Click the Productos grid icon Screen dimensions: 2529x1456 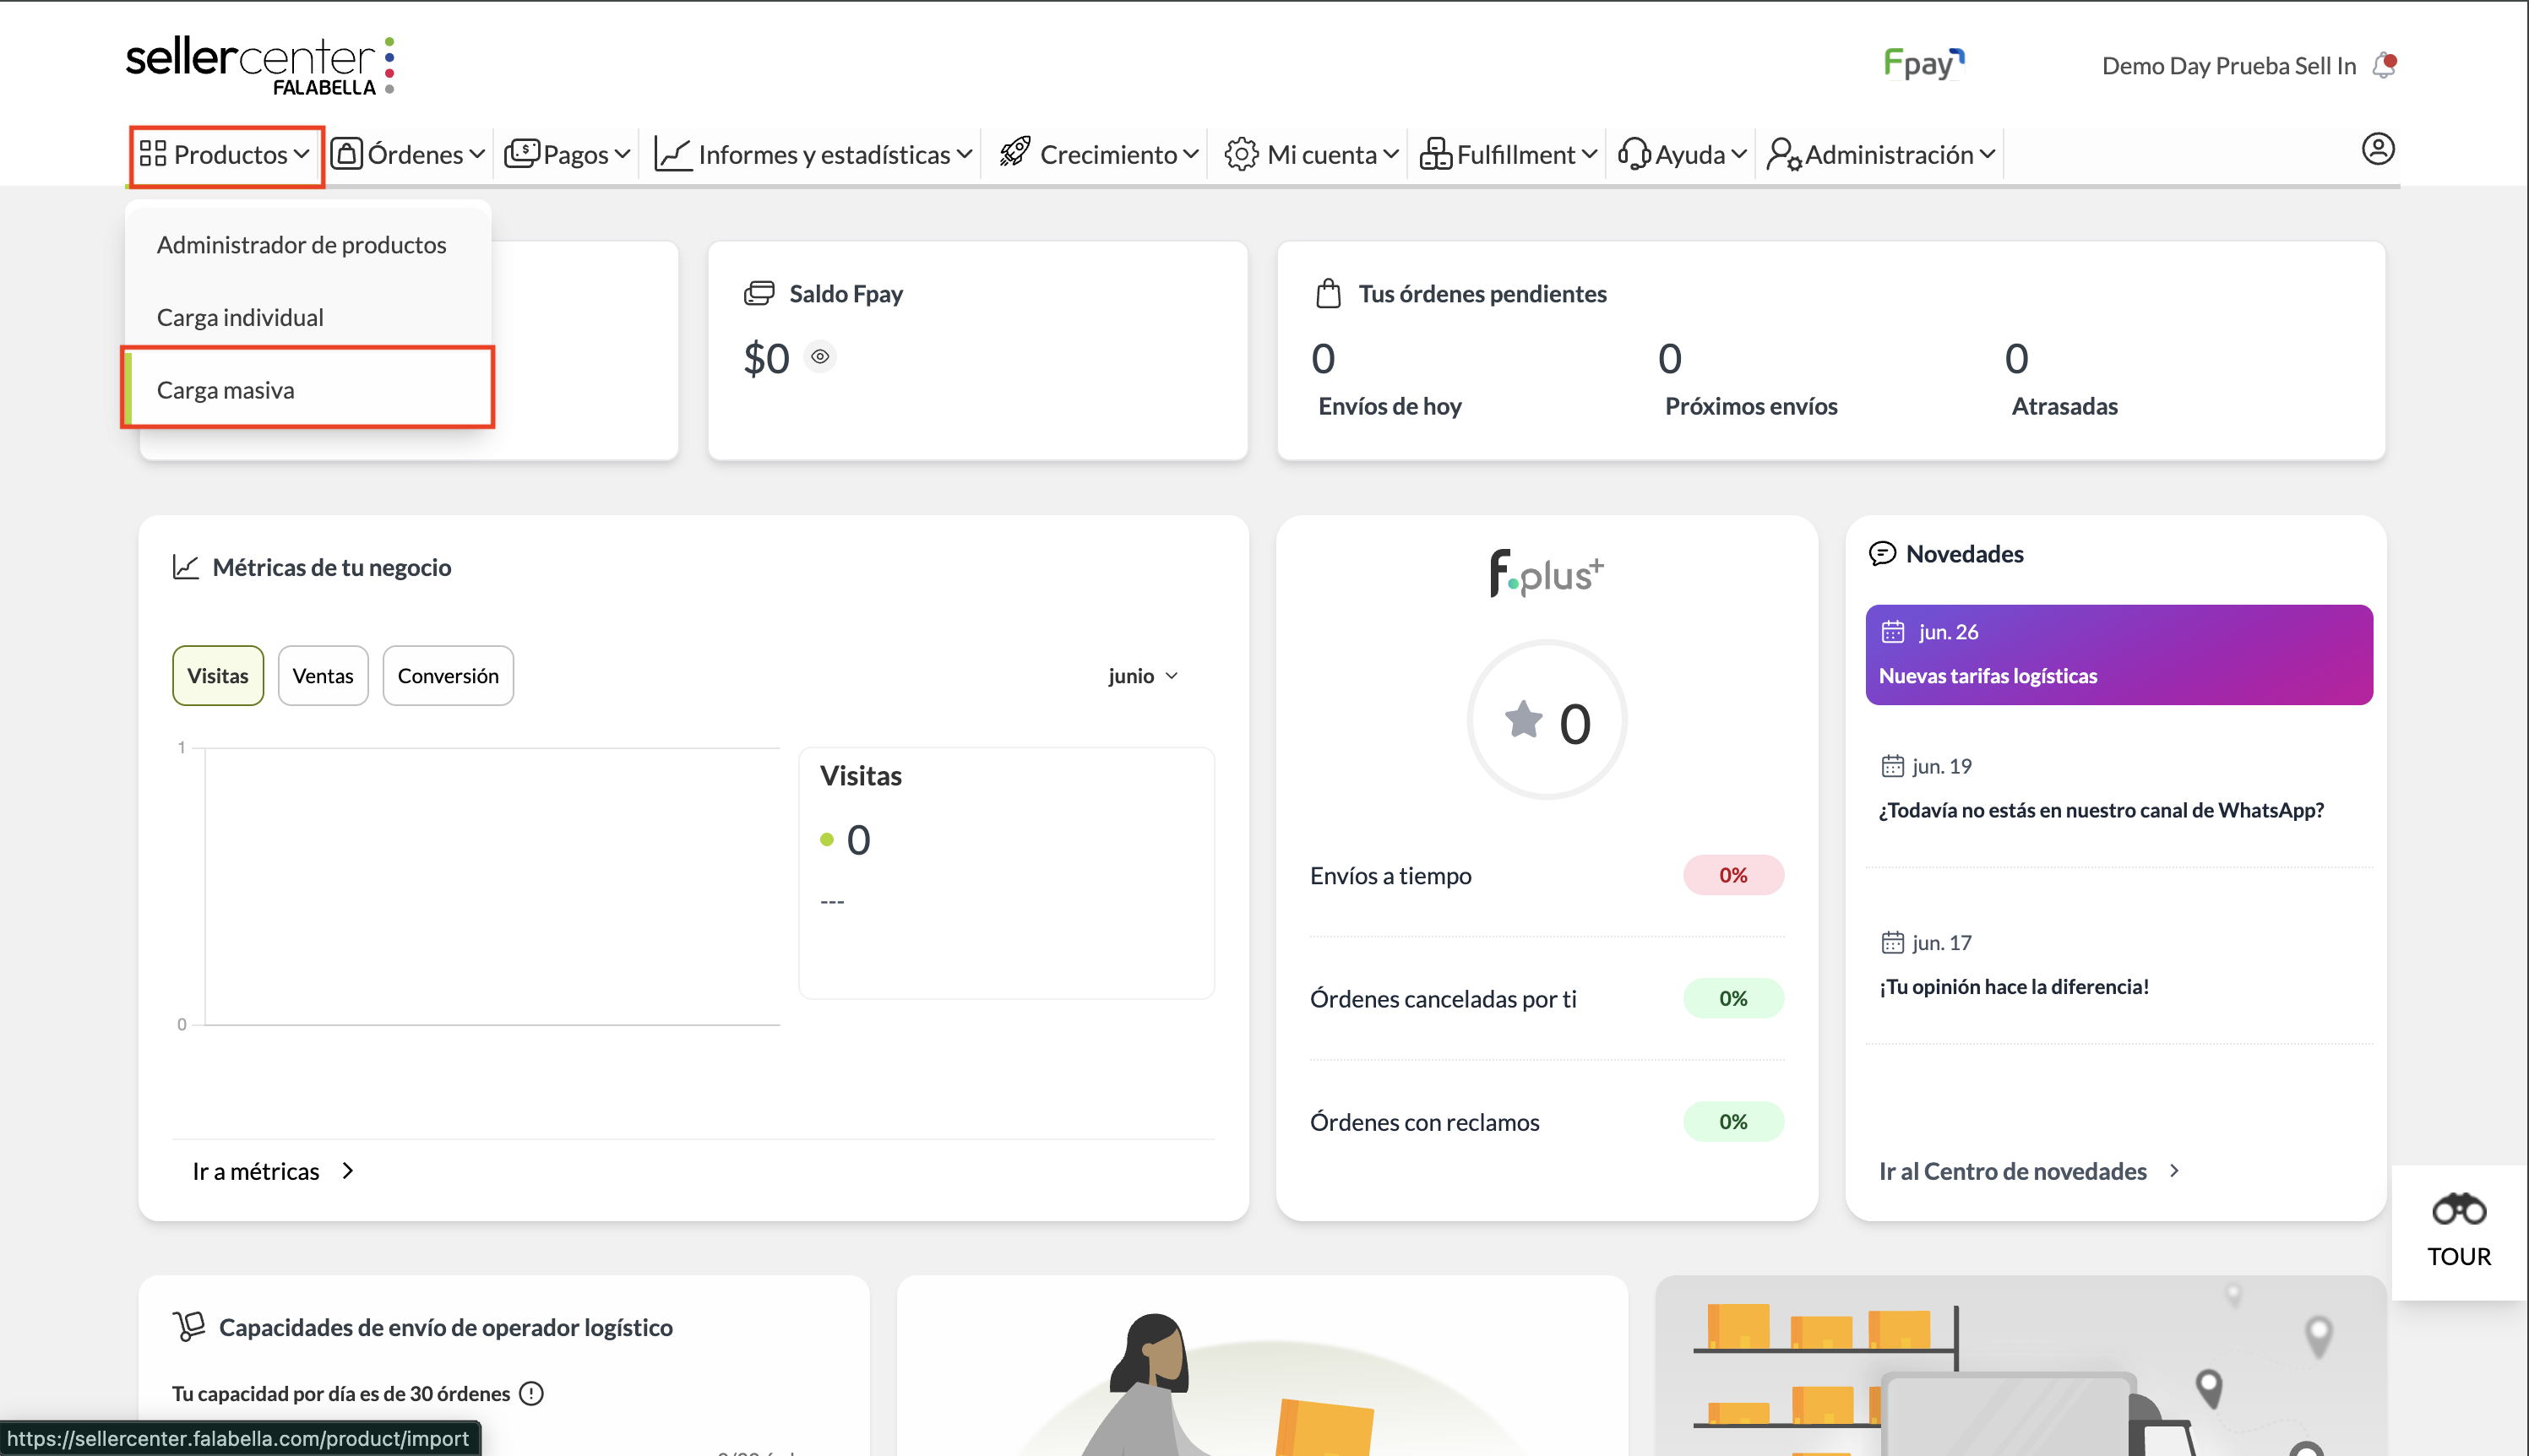pyautogui.click(x=153, y=154)
